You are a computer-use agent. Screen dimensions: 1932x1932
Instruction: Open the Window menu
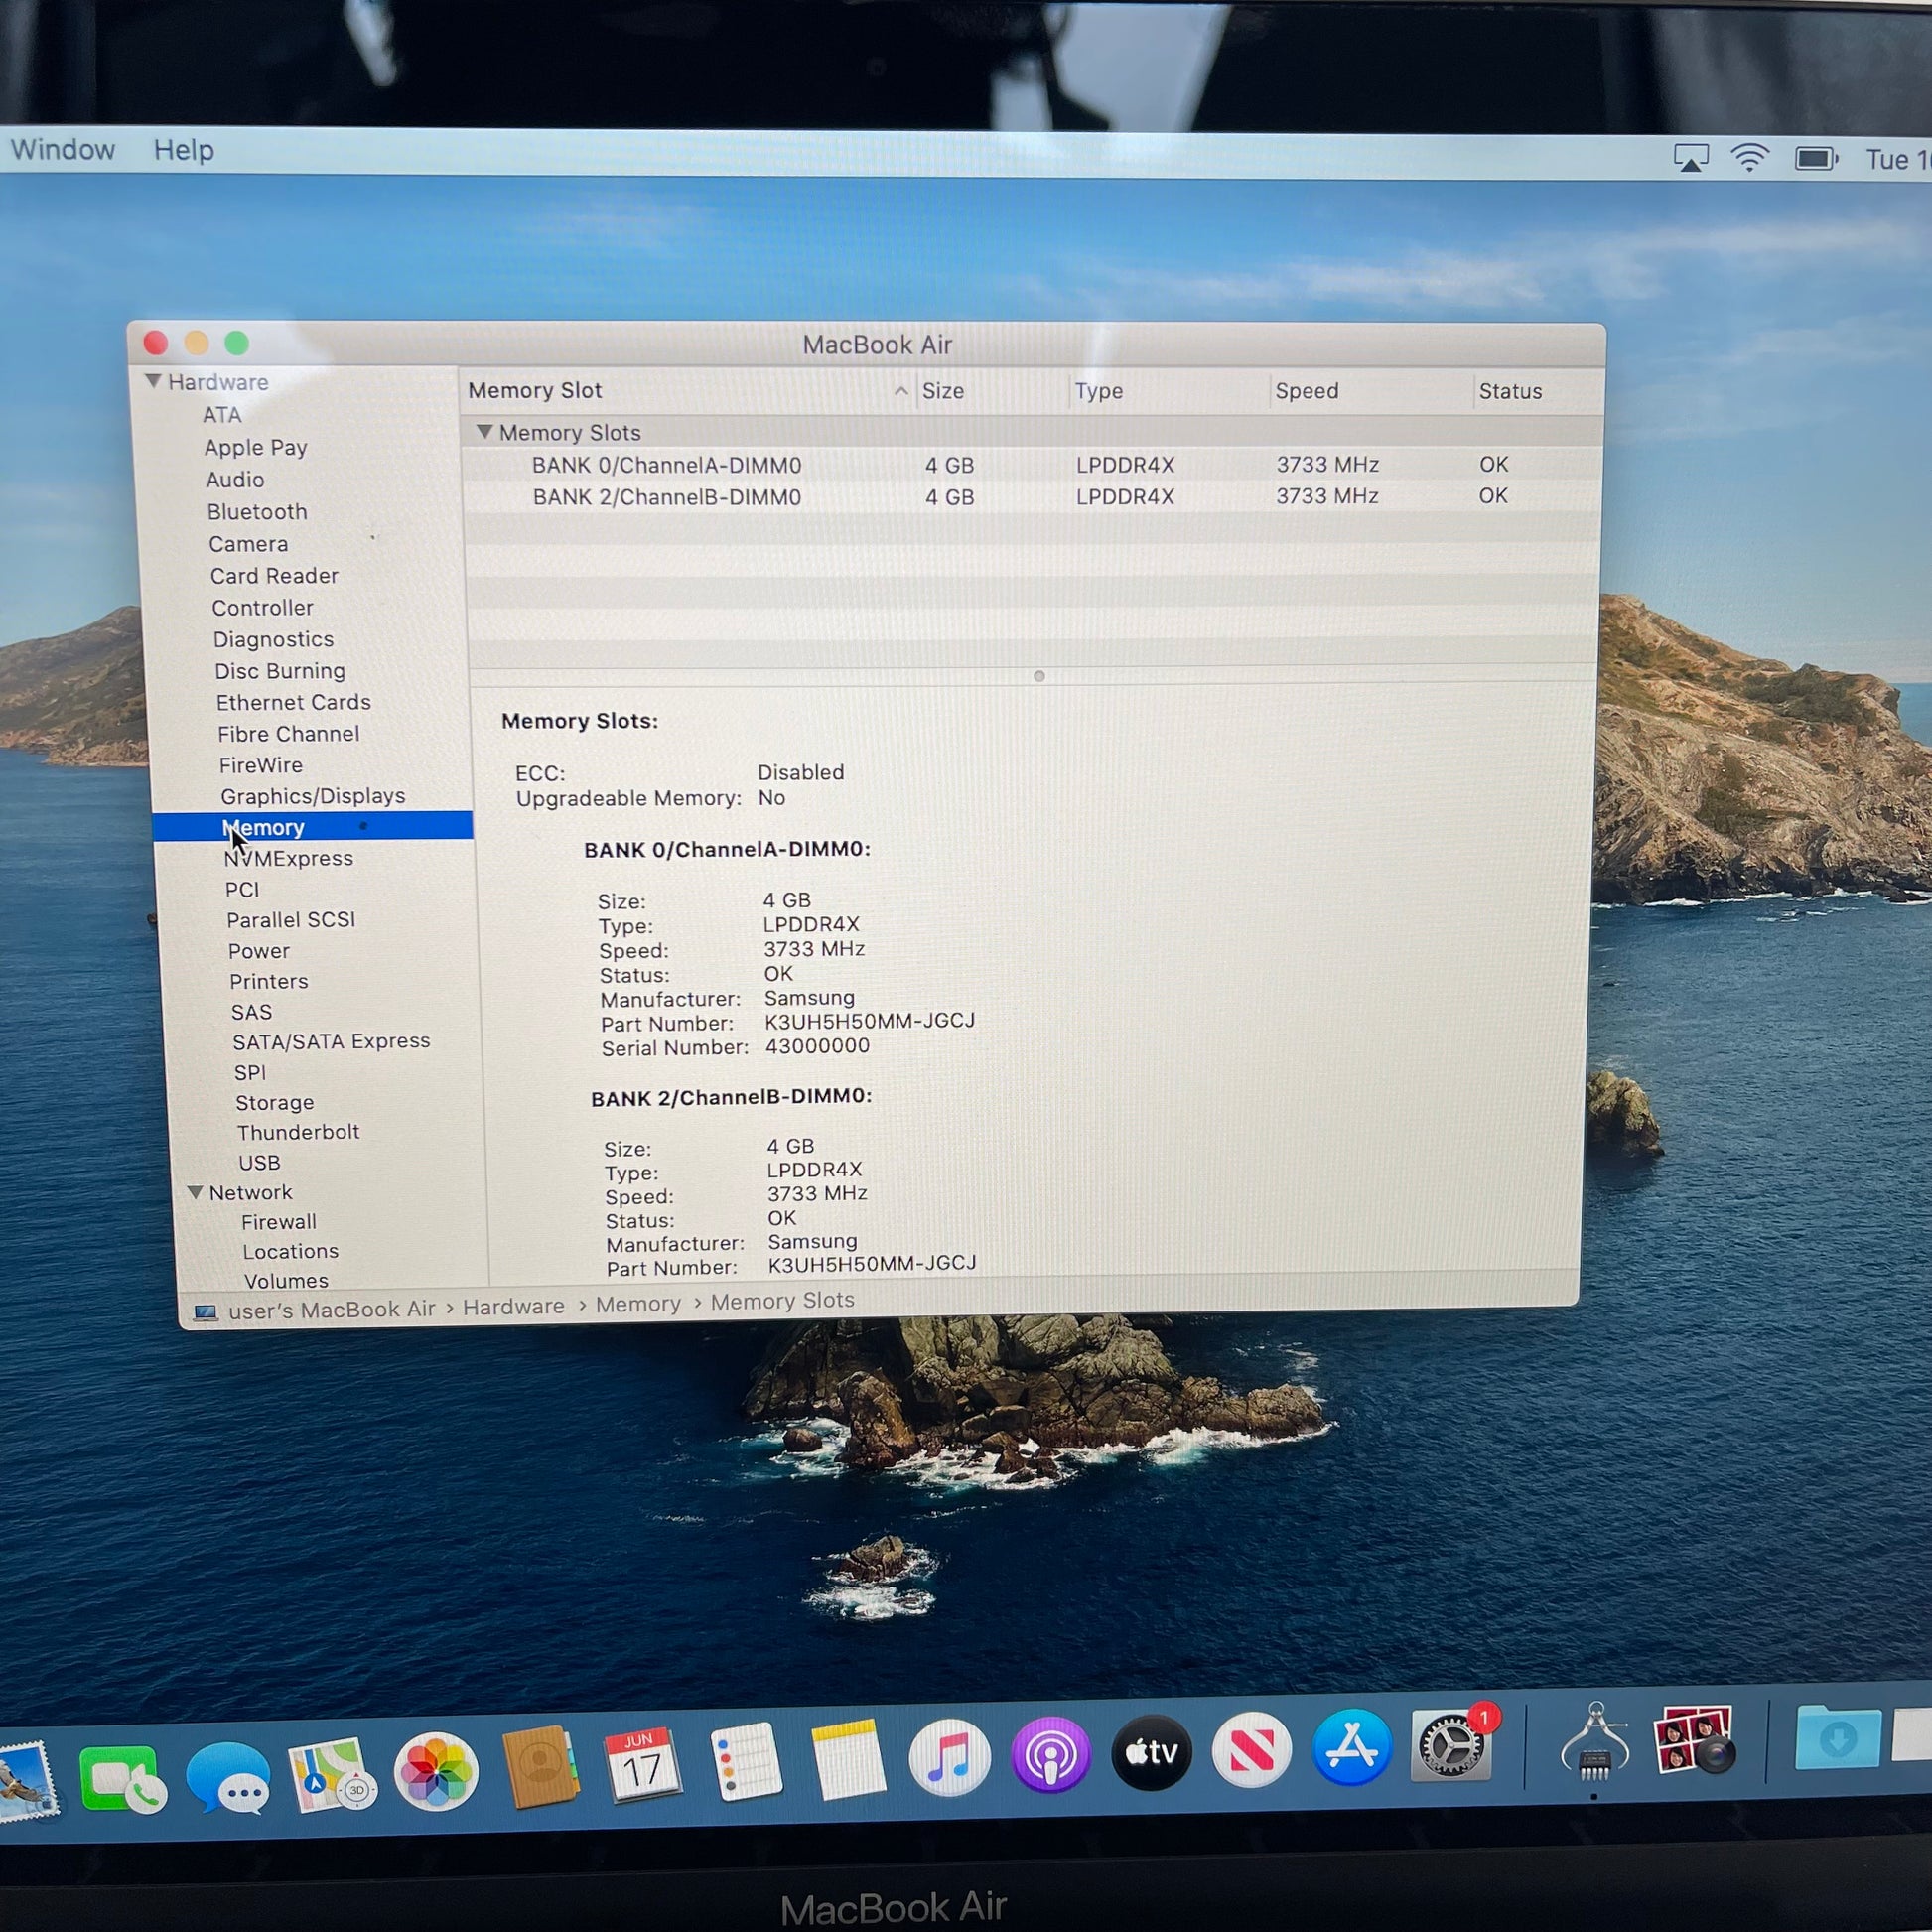pos(62,150)
